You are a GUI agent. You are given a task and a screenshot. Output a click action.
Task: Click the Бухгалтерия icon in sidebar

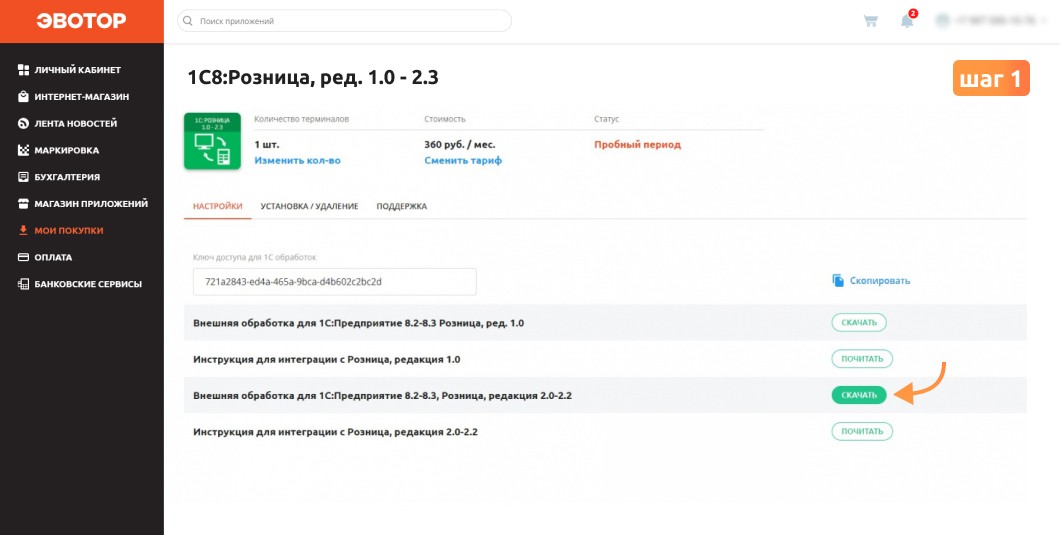click(23, 177)
